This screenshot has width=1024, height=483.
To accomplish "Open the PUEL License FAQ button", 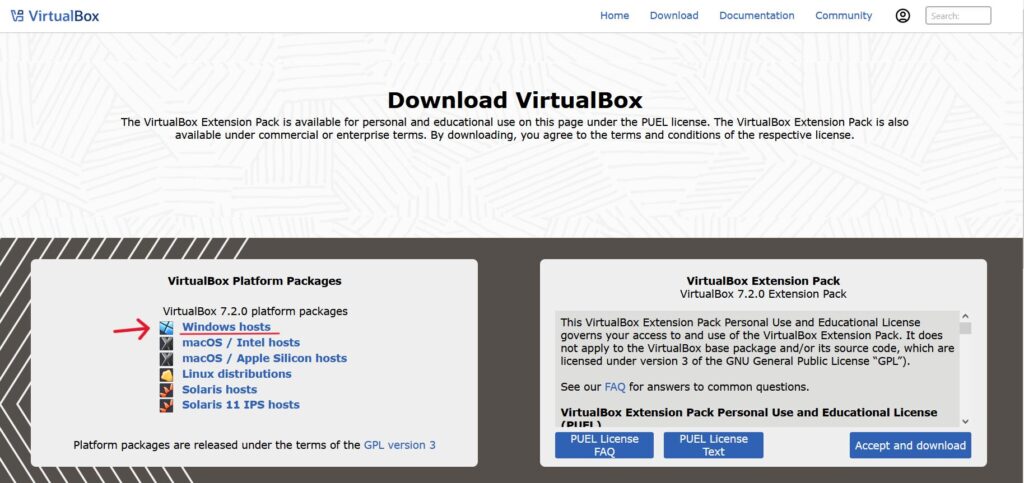I will pos(604,445).
